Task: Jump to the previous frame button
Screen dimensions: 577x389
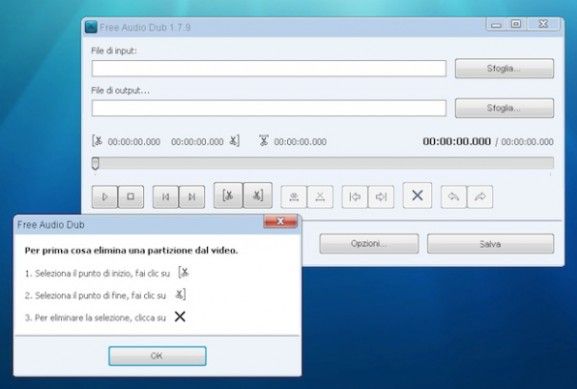Action: click(166, 197)
